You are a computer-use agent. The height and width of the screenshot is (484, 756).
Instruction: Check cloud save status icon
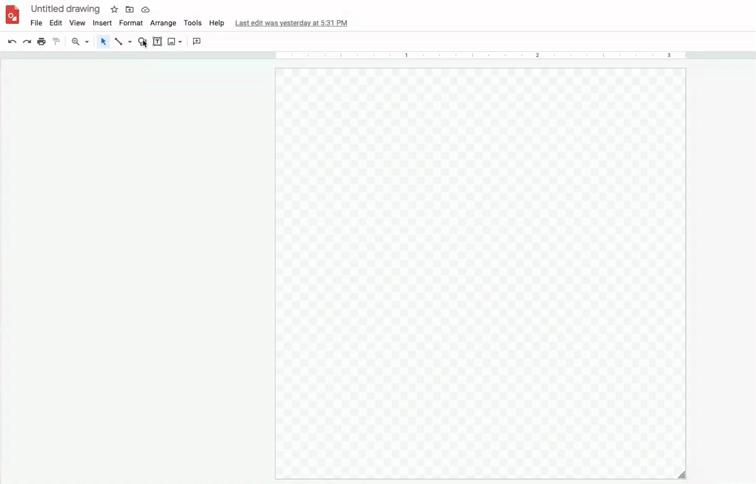point(145,9)
